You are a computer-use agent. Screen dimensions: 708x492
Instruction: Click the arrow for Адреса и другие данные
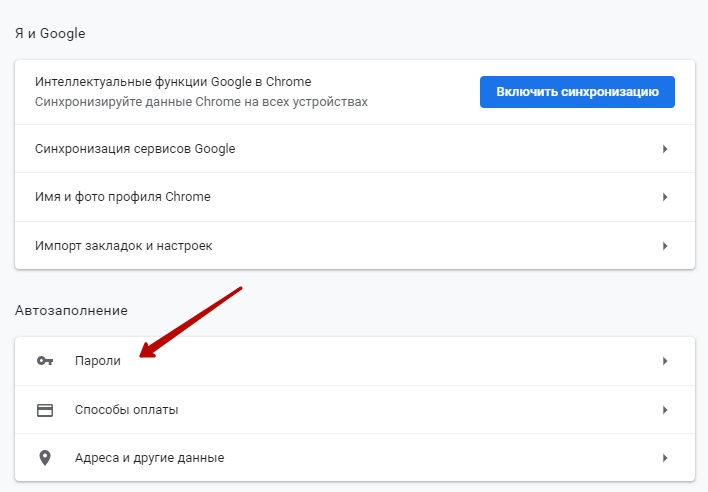coord(665,458)
